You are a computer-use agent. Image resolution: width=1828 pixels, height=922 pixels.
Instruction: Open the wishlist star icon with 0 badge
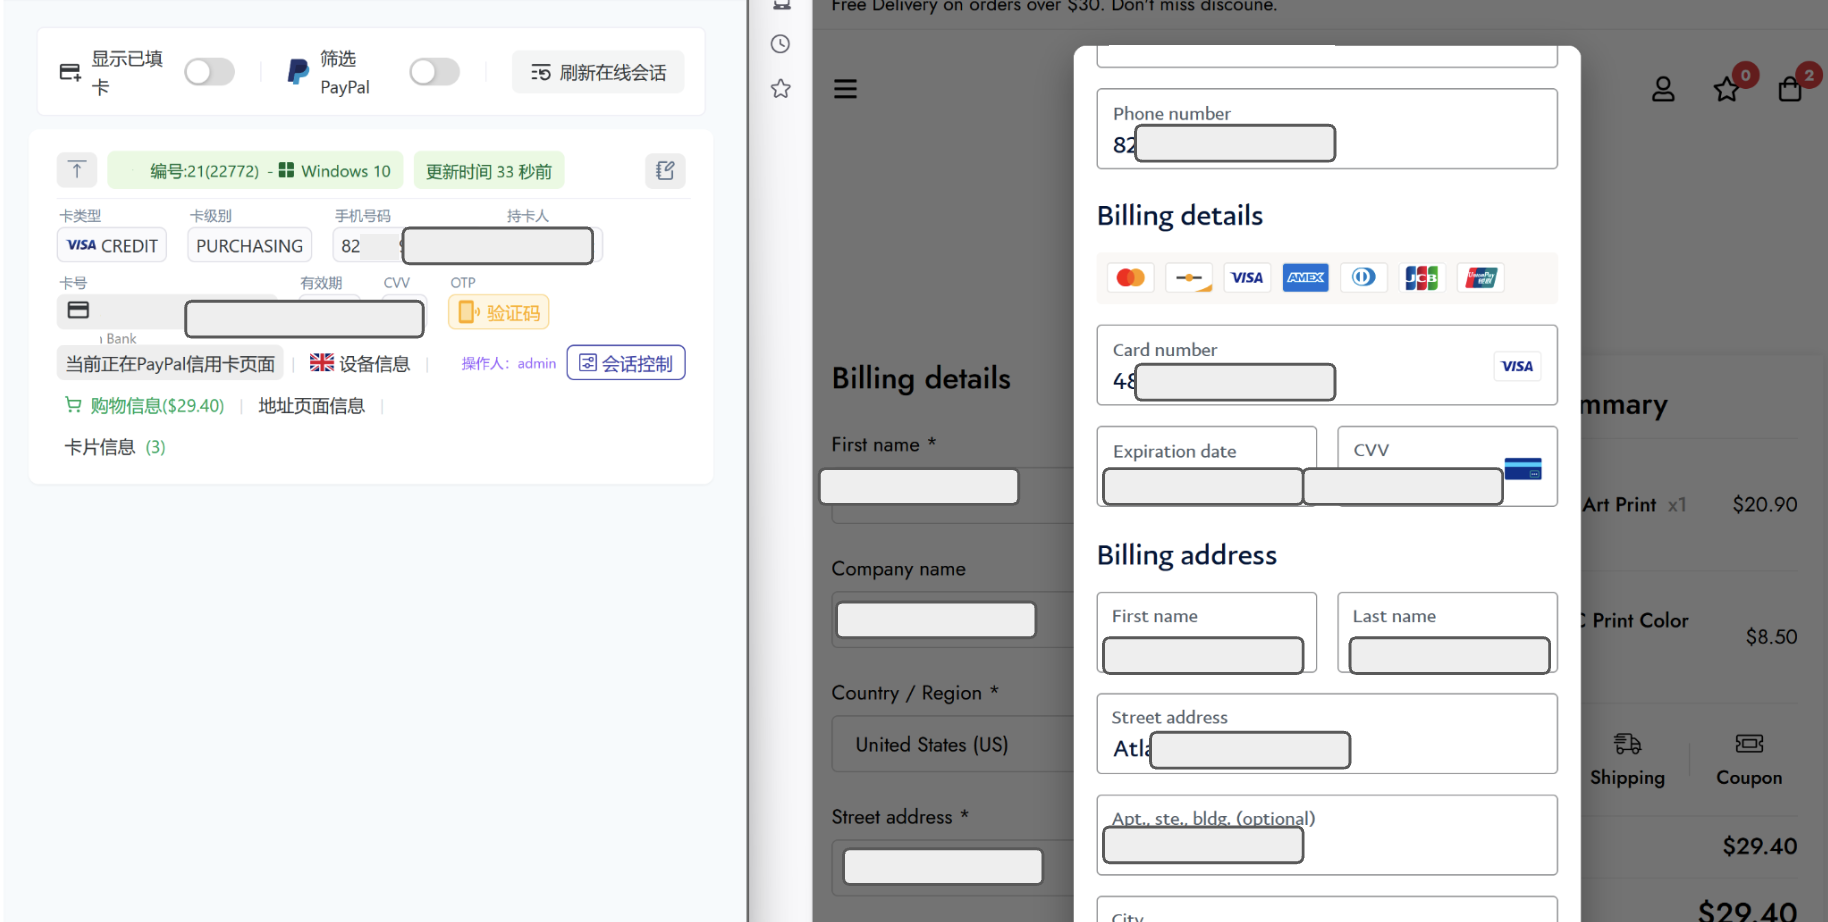(1727, 89)
